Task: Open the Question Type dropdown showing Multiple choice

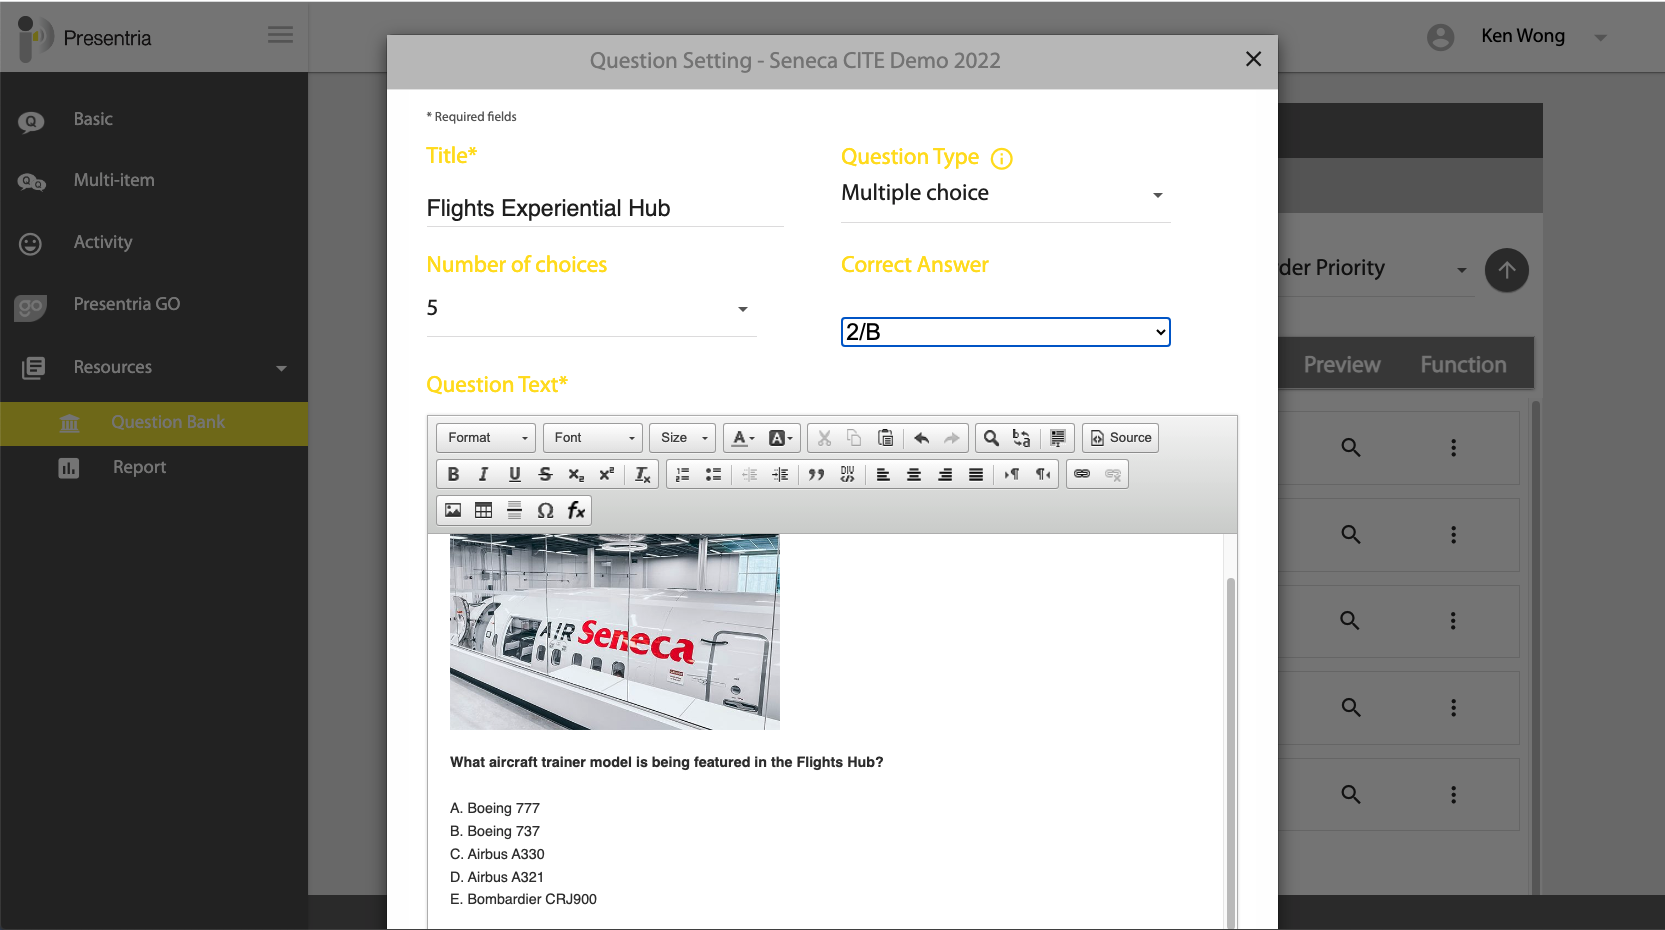Action: pos(1005,194)
